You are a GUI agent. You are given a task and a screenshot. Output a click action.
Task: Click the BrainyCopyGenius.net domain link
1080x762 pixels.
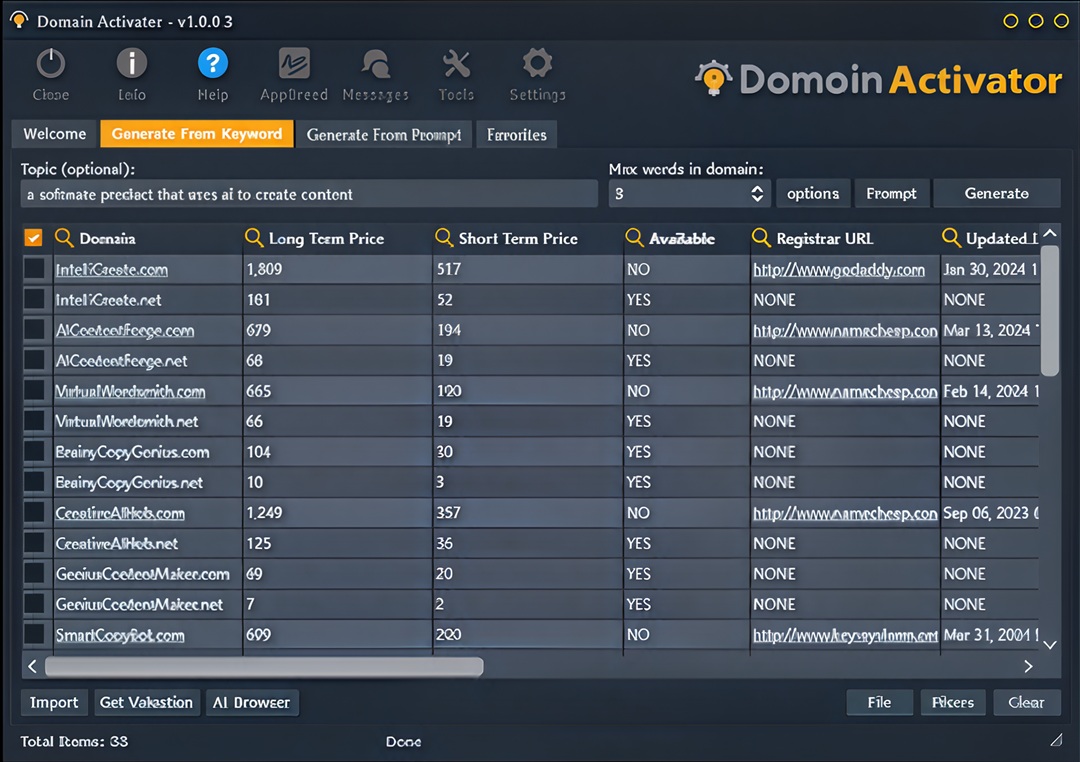[x=129, y=482]
